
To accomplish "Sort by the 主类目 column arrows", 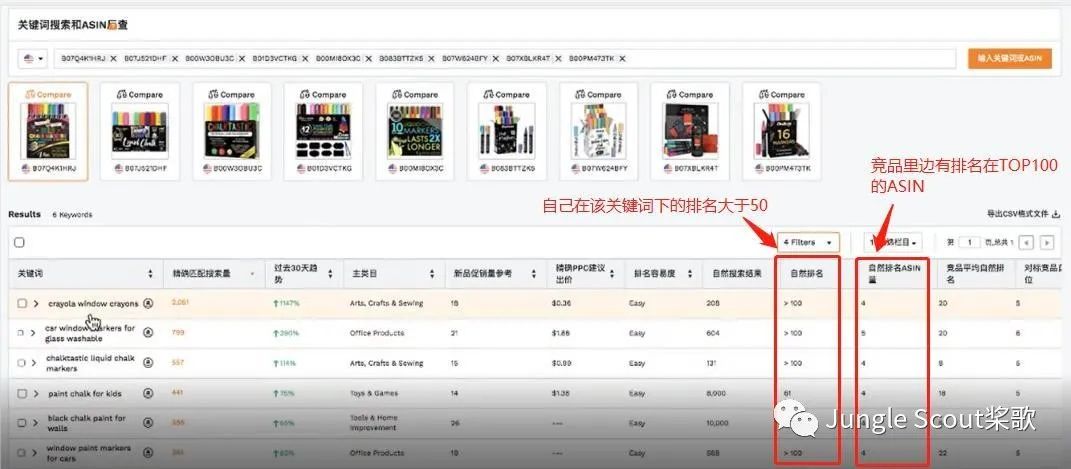I will [x=432, y=274].
